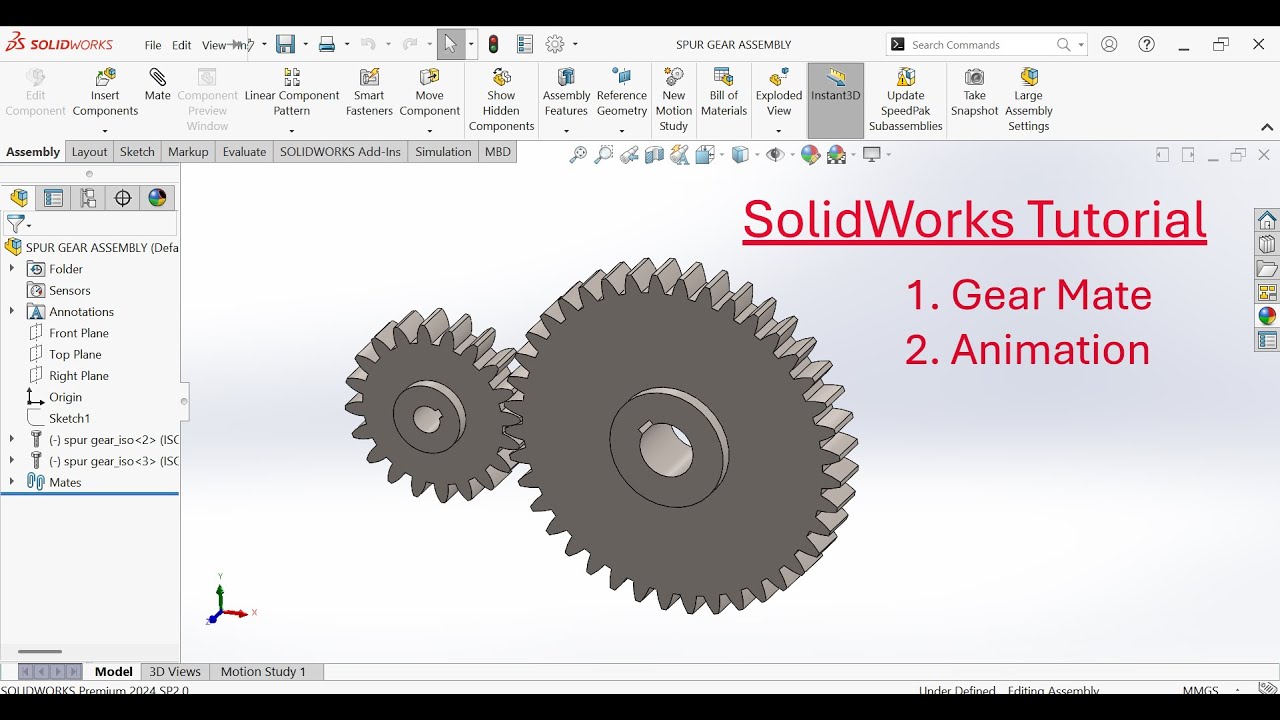Image resolution: width=1280 pixels, height=720 pixels.
Task: Click the feature tree horizontal scrollbar
Action: (40, 652)
